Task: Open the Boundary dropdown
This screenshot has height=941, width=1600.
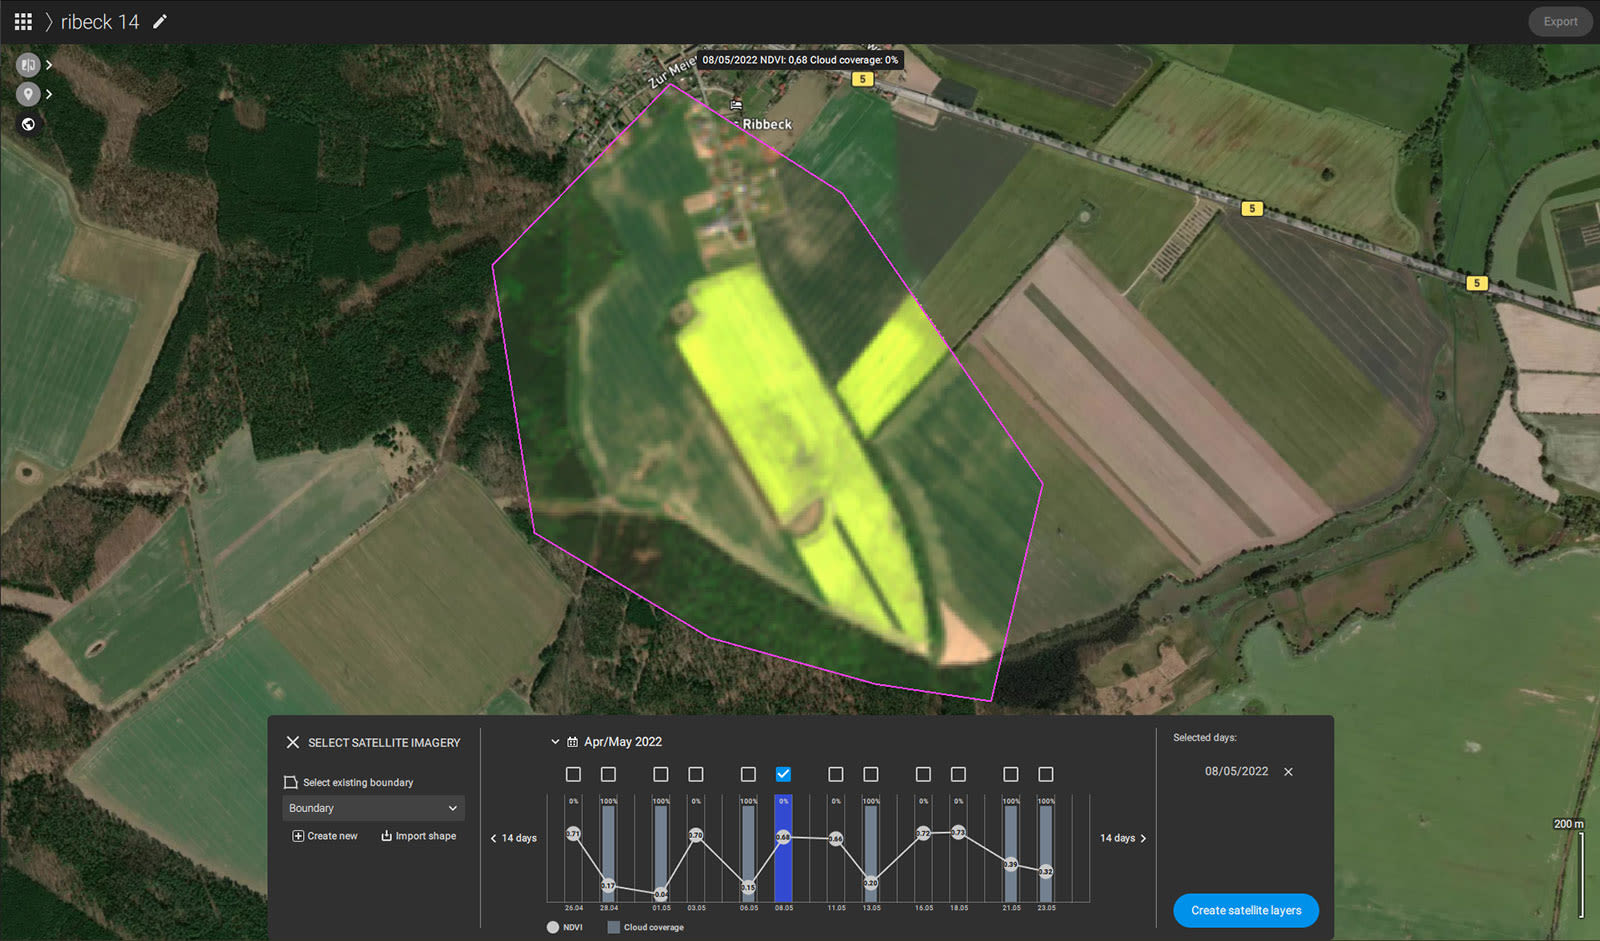Action: (372, 808)
